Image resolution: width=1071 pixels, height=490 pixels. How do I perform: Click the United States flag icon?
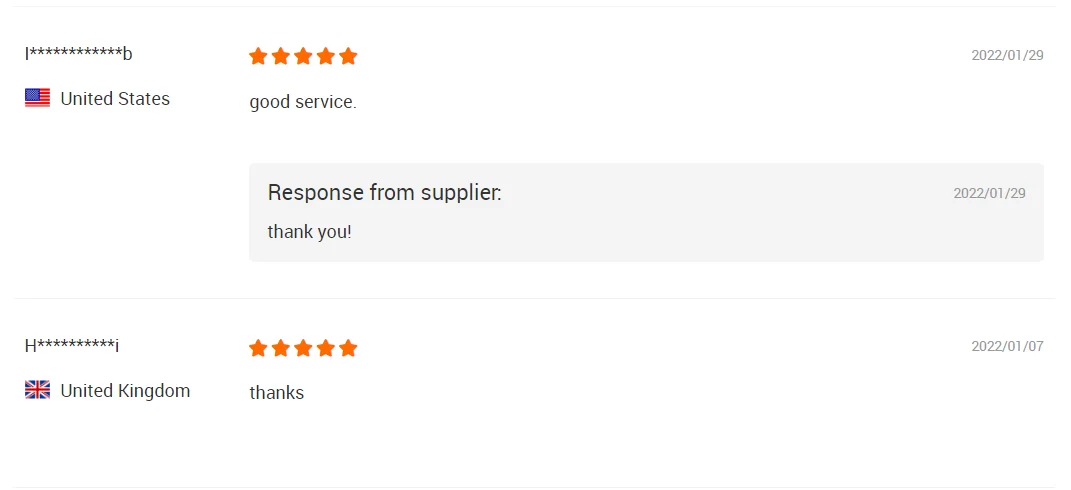coord(38,98)
